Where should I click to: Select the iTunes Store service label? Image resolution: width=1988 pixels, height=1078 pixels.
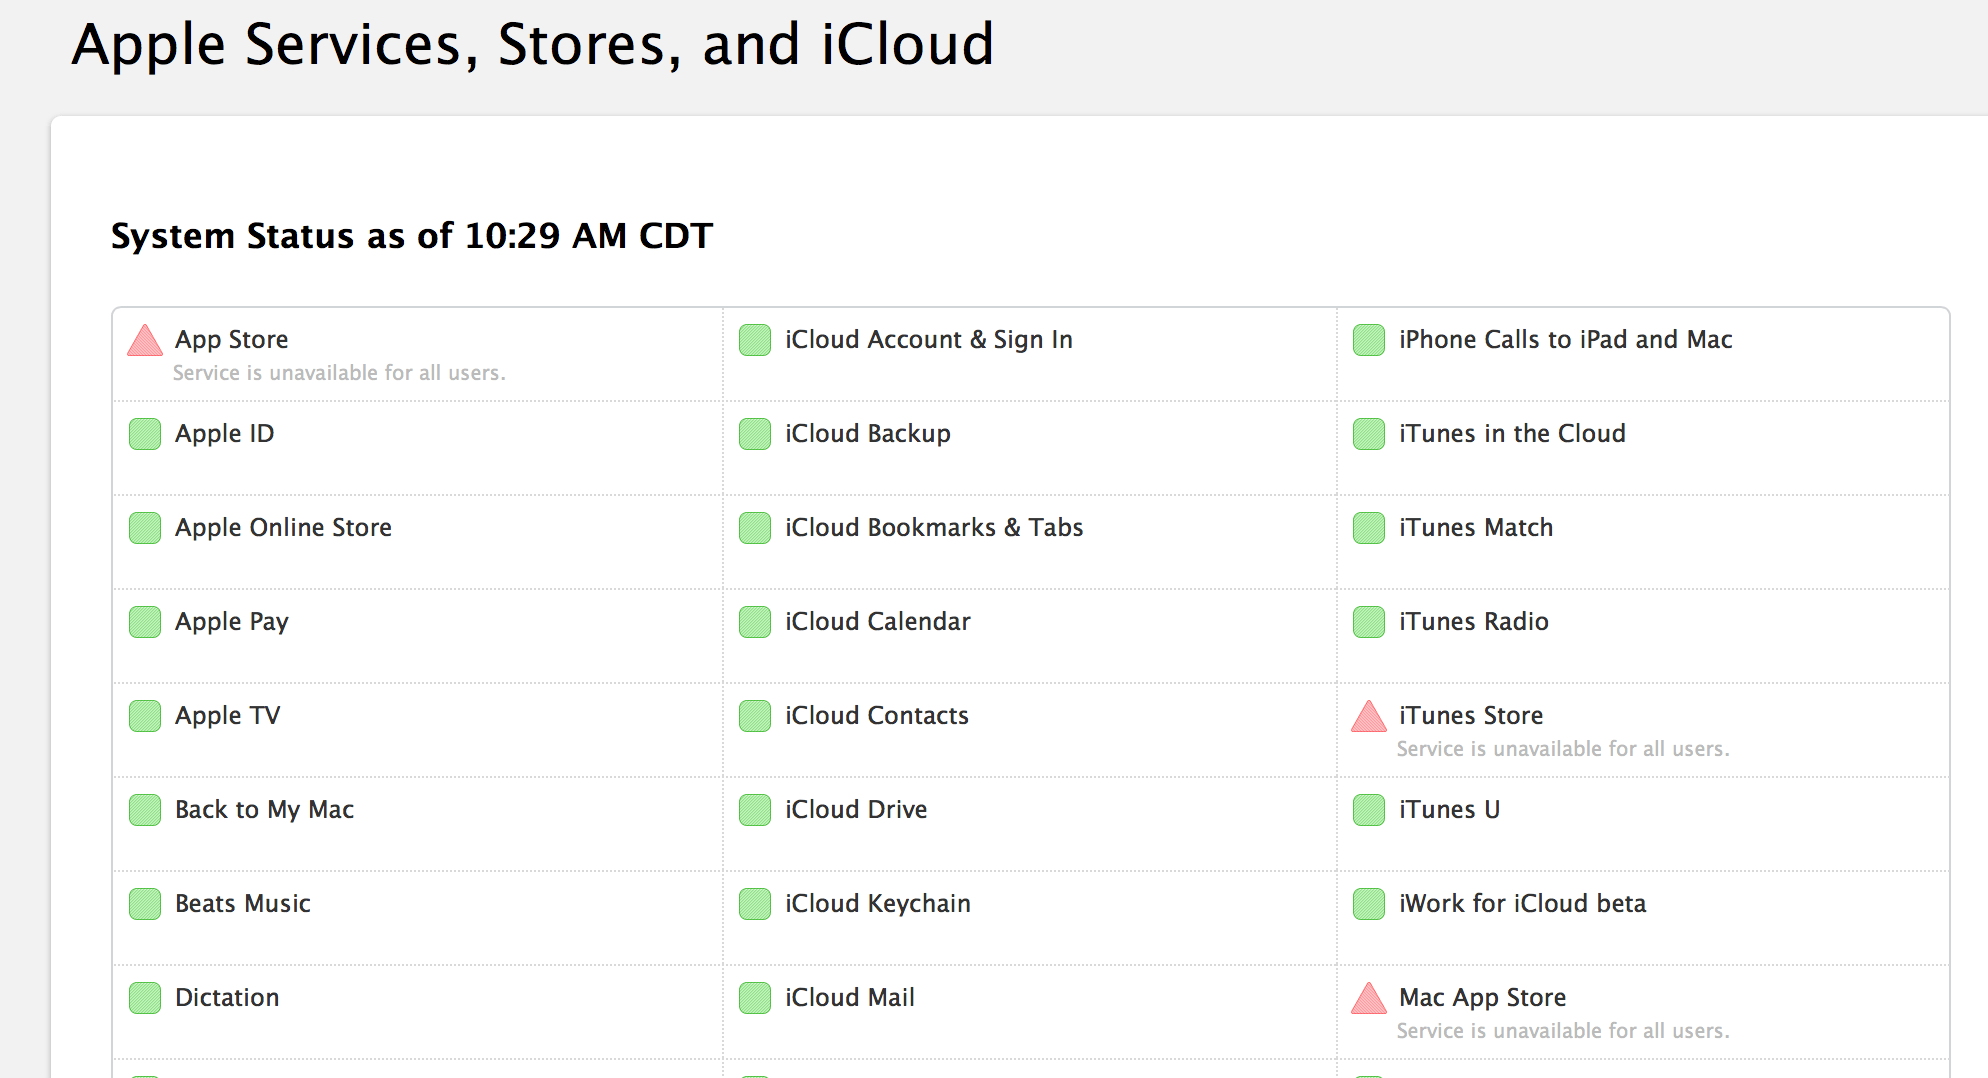point(1471,716)
